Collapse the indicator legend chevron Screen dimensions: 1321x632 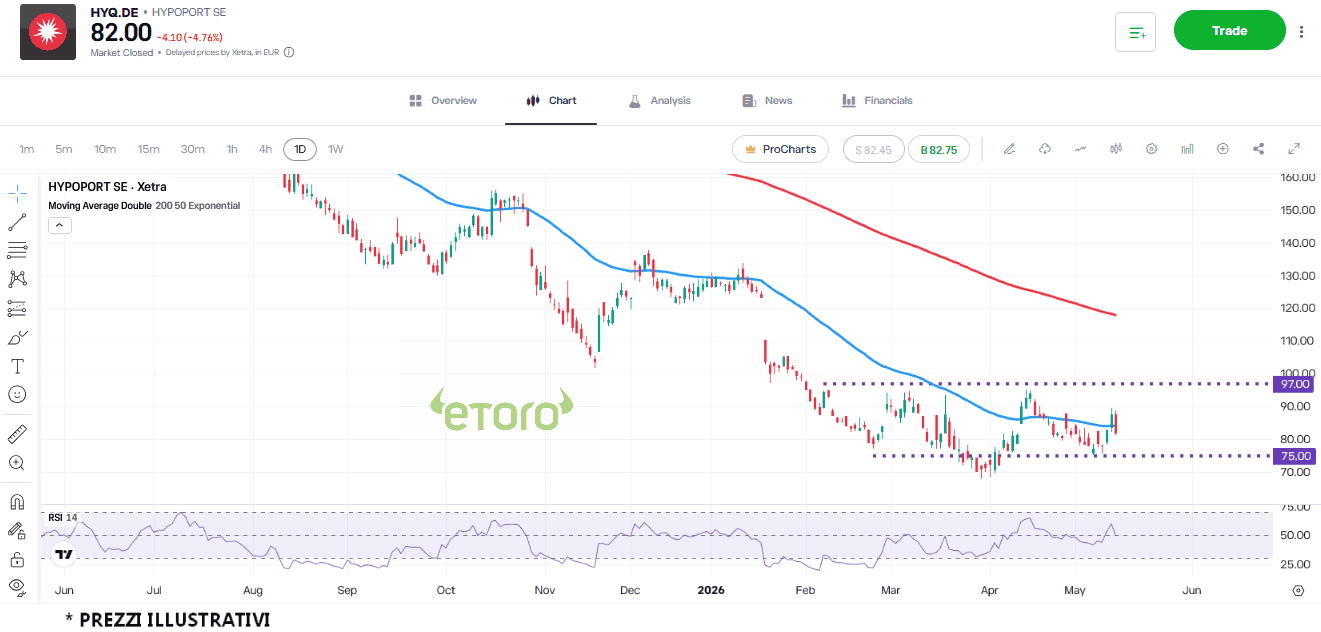pyautogui.click(x=58, y=225)
